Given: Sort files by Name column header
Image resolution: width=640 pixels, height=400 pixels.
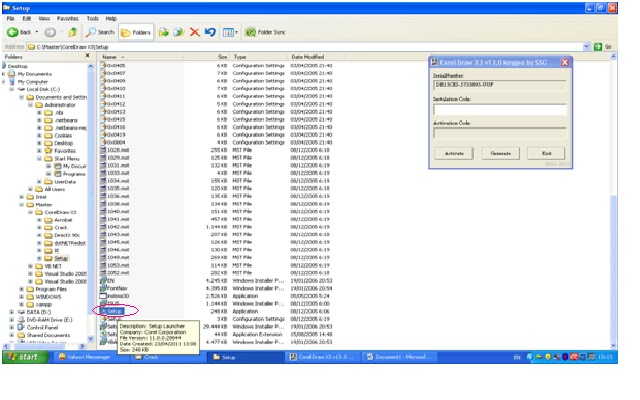Looking at the screenshot, I should [140, 57].
